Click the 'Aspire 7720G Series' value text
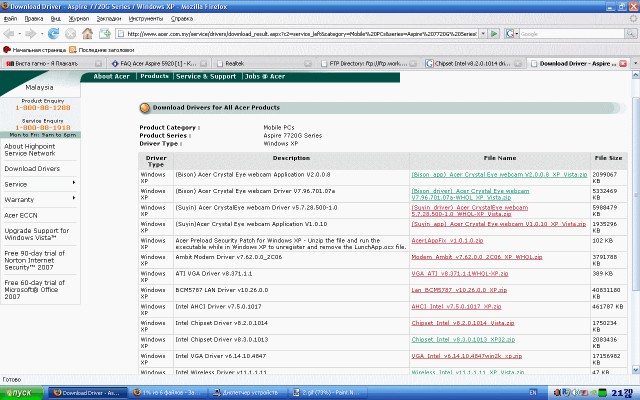640x400 pixels. click(x=293, y=136)
